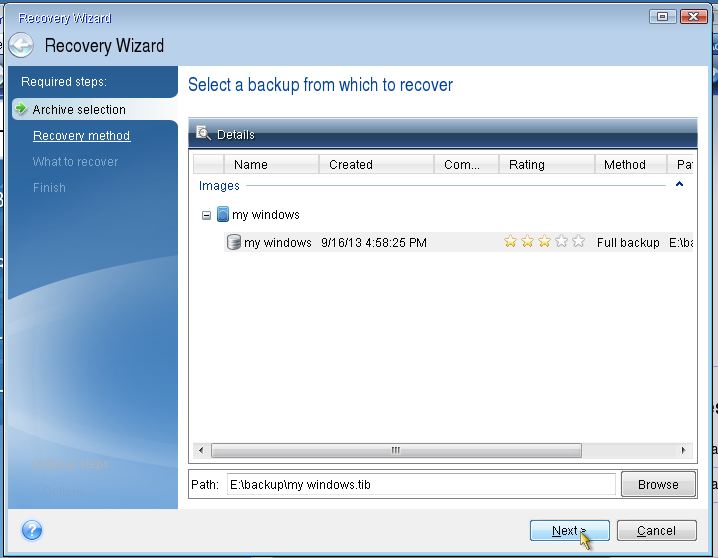Image resolution: width=718 pixels, height=558 pixels.
Task: Close the Recovery Wizard window
Action: coord(694,17)
